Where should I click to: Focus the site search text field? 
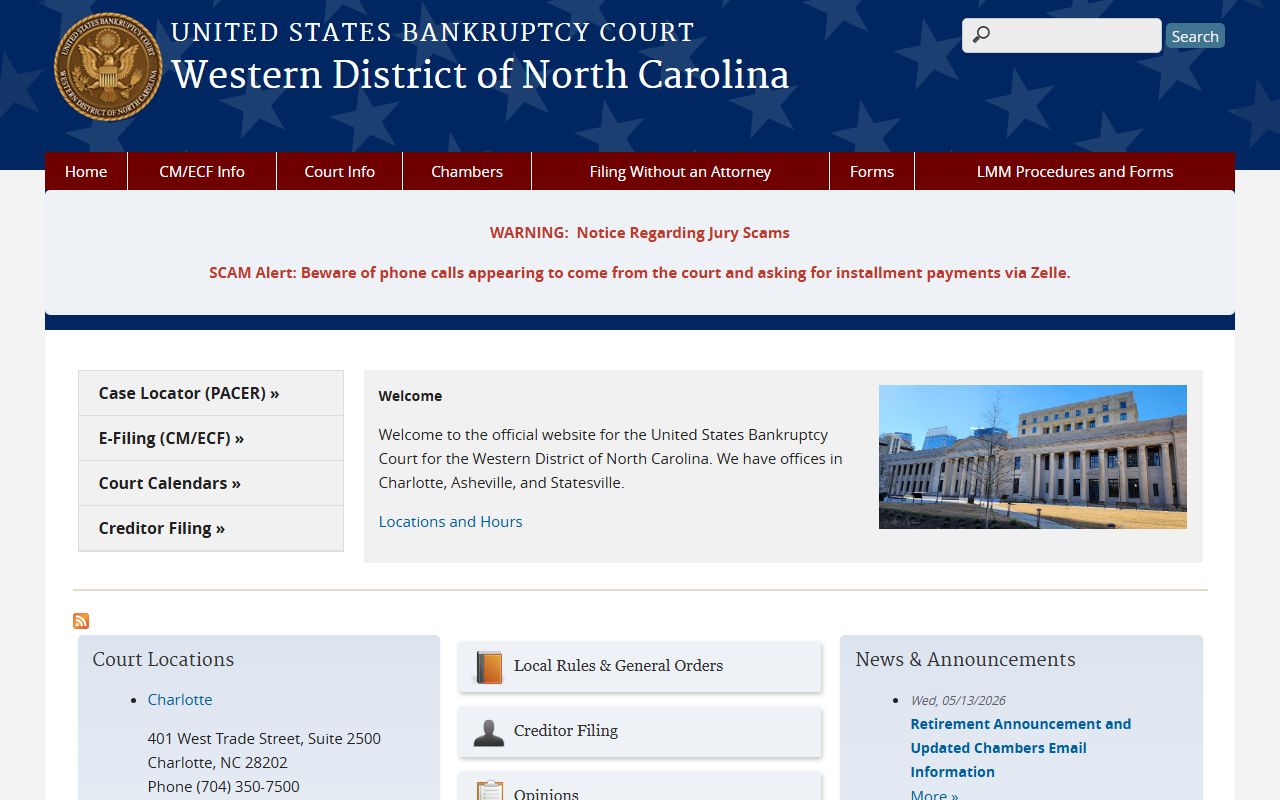point(1062,35)
